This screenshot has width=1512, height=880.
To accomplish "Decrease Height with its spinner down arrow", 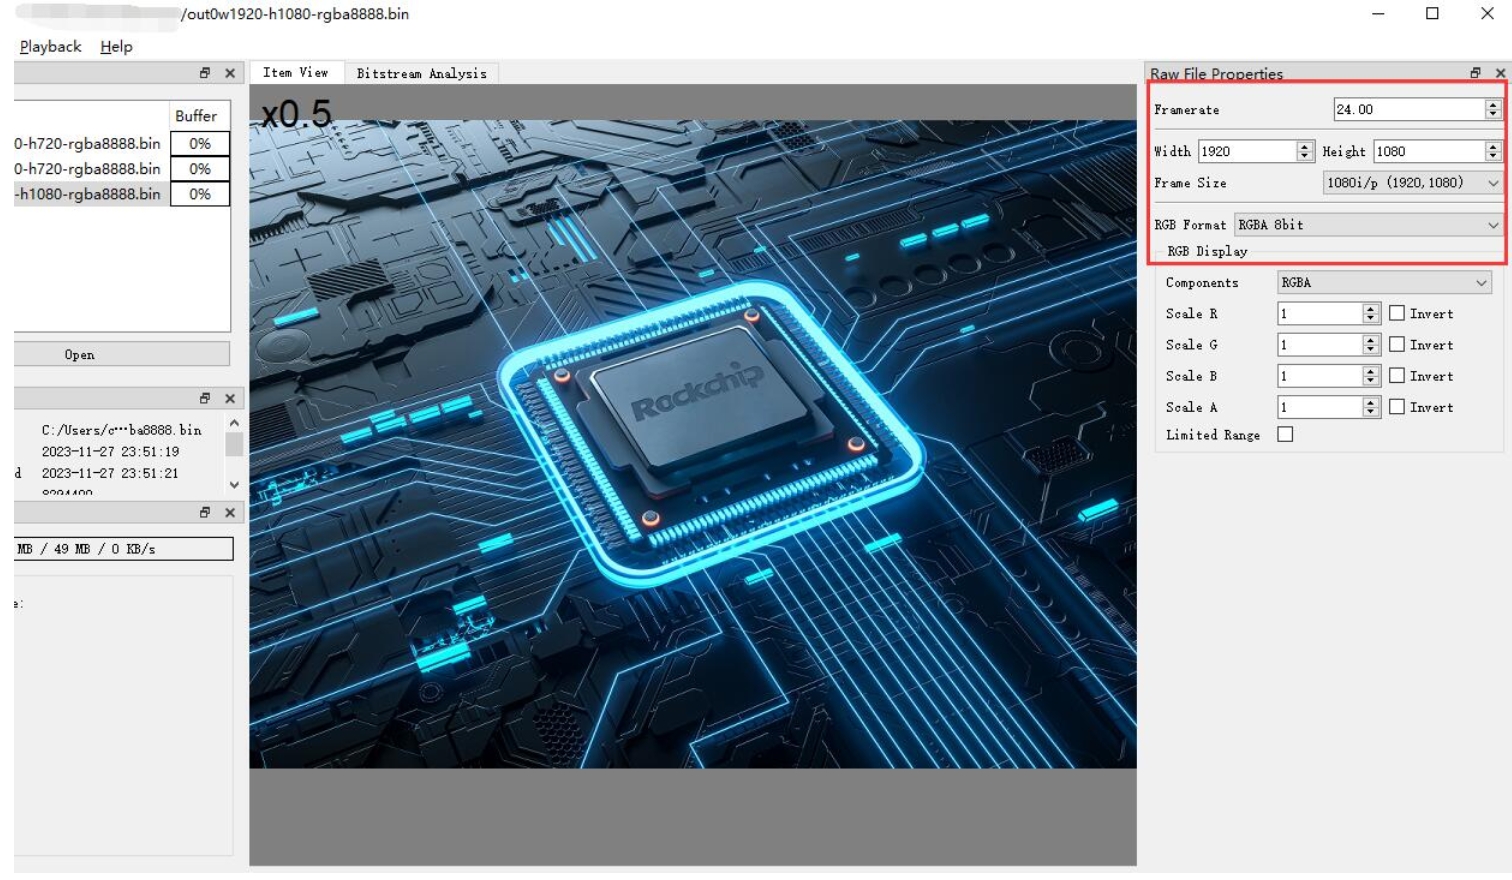I will point(1493,156).
